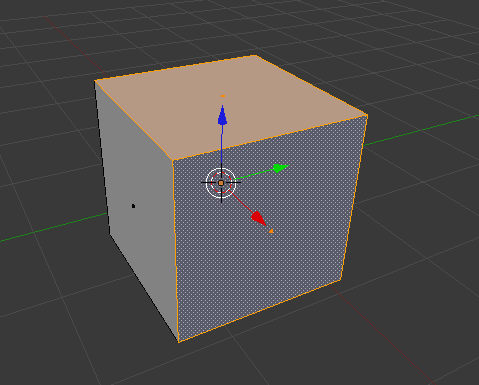Select the orange face dot below red arrow
Screen dimensions: 479x385
(271, 231)
